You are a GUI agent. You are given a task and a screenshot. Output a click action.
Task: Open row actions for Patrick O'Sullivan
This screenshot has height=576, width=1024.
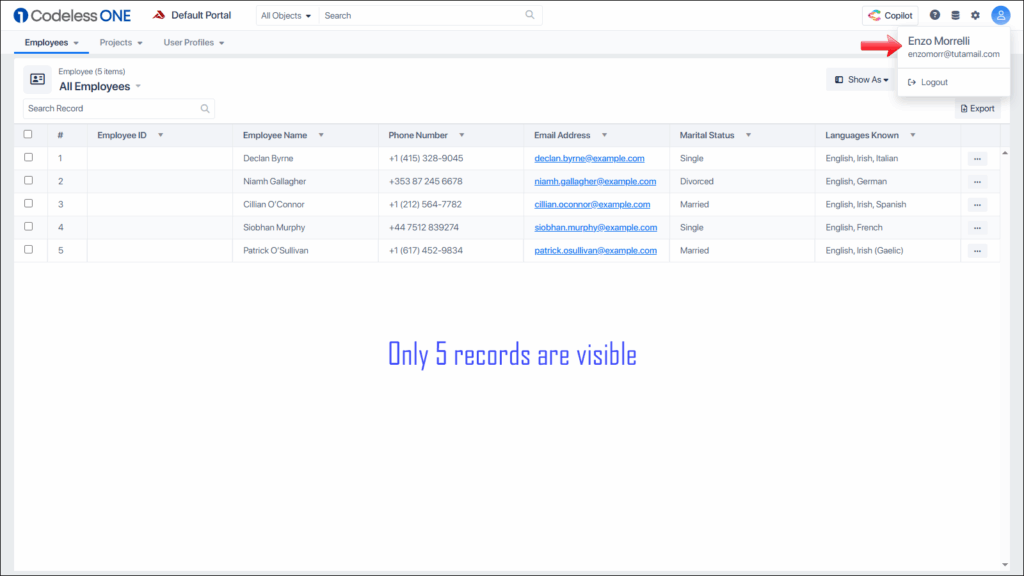pos(977,251)
